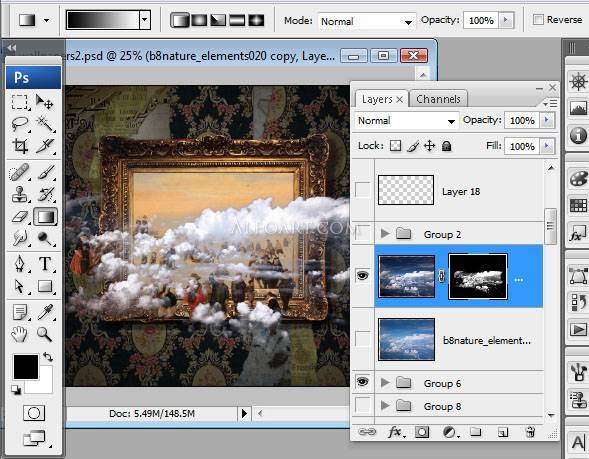This screenshot has width=589, height=459.
Task: Select the Pen tool
Action: (x=20, y=264)
